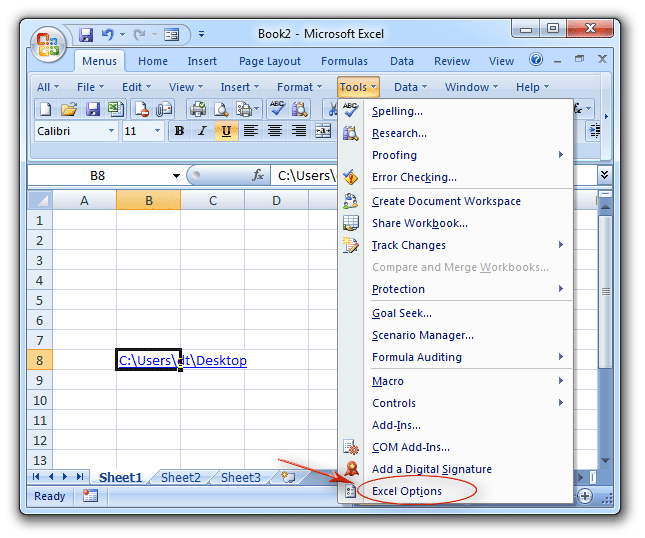Open the Protection submenu

pos(456,289)
